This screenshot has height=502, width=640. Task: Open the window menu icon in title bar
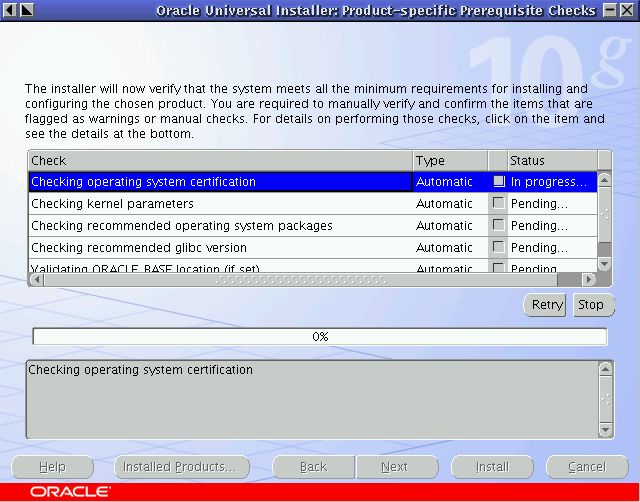(10, 10)
